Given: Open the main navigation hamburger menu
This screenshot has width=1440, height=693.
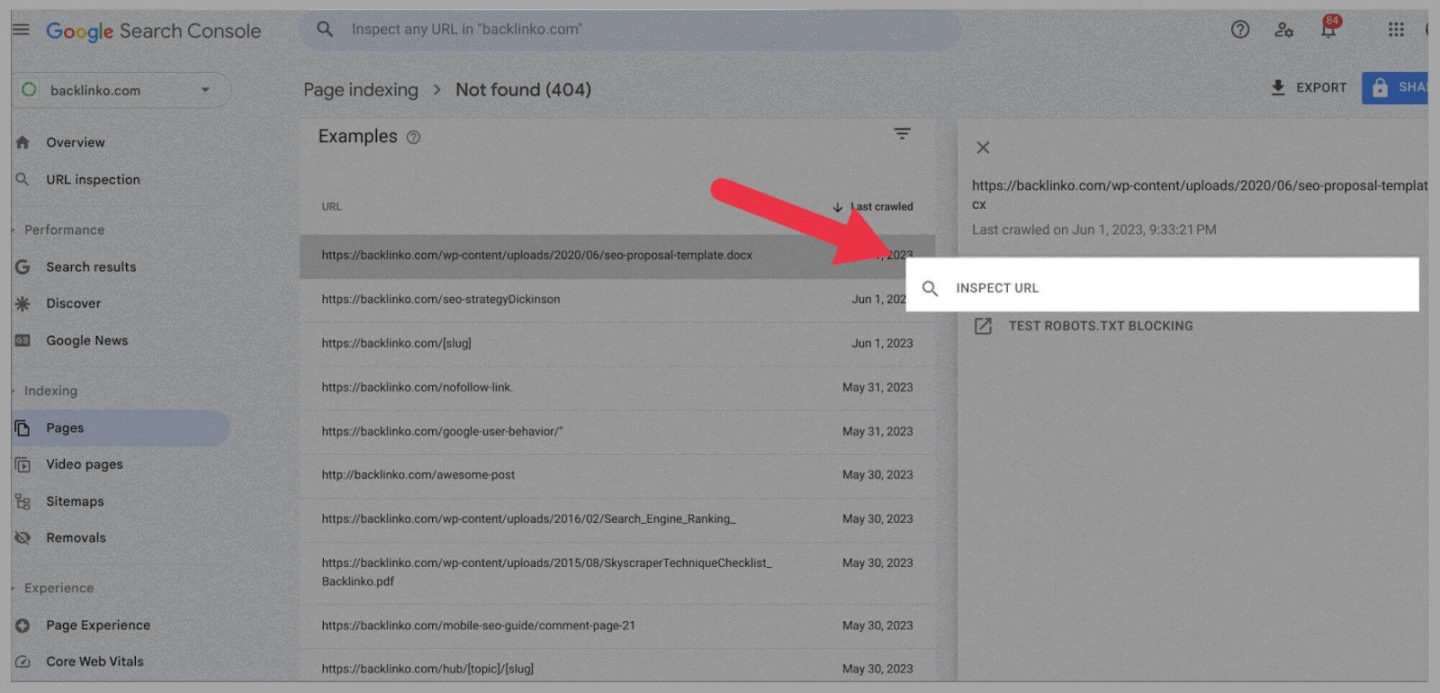Looking at the screenshot, I should pyautogui.click(x=20, y=29).
